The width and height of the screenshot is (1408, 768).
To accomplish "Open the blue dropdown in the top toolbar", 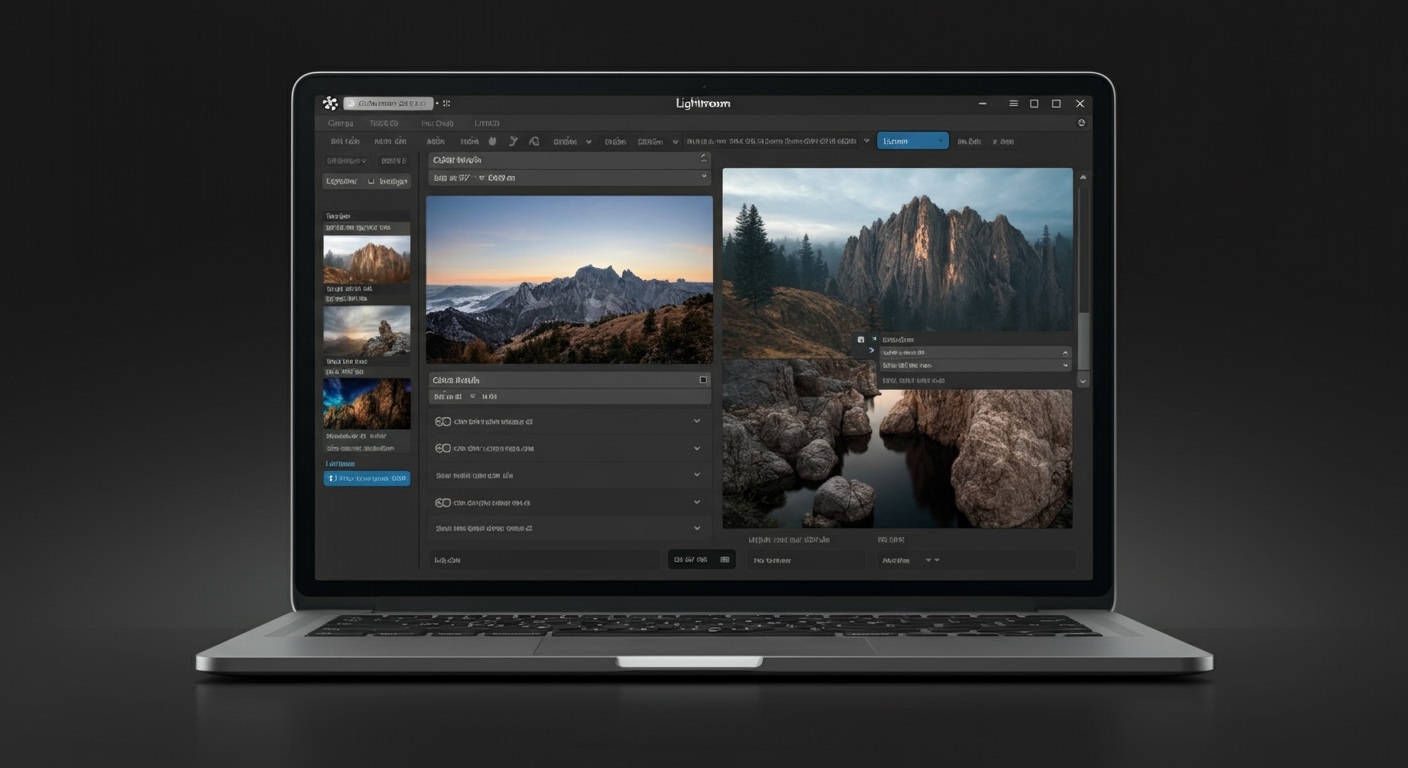I will point(912,141).
